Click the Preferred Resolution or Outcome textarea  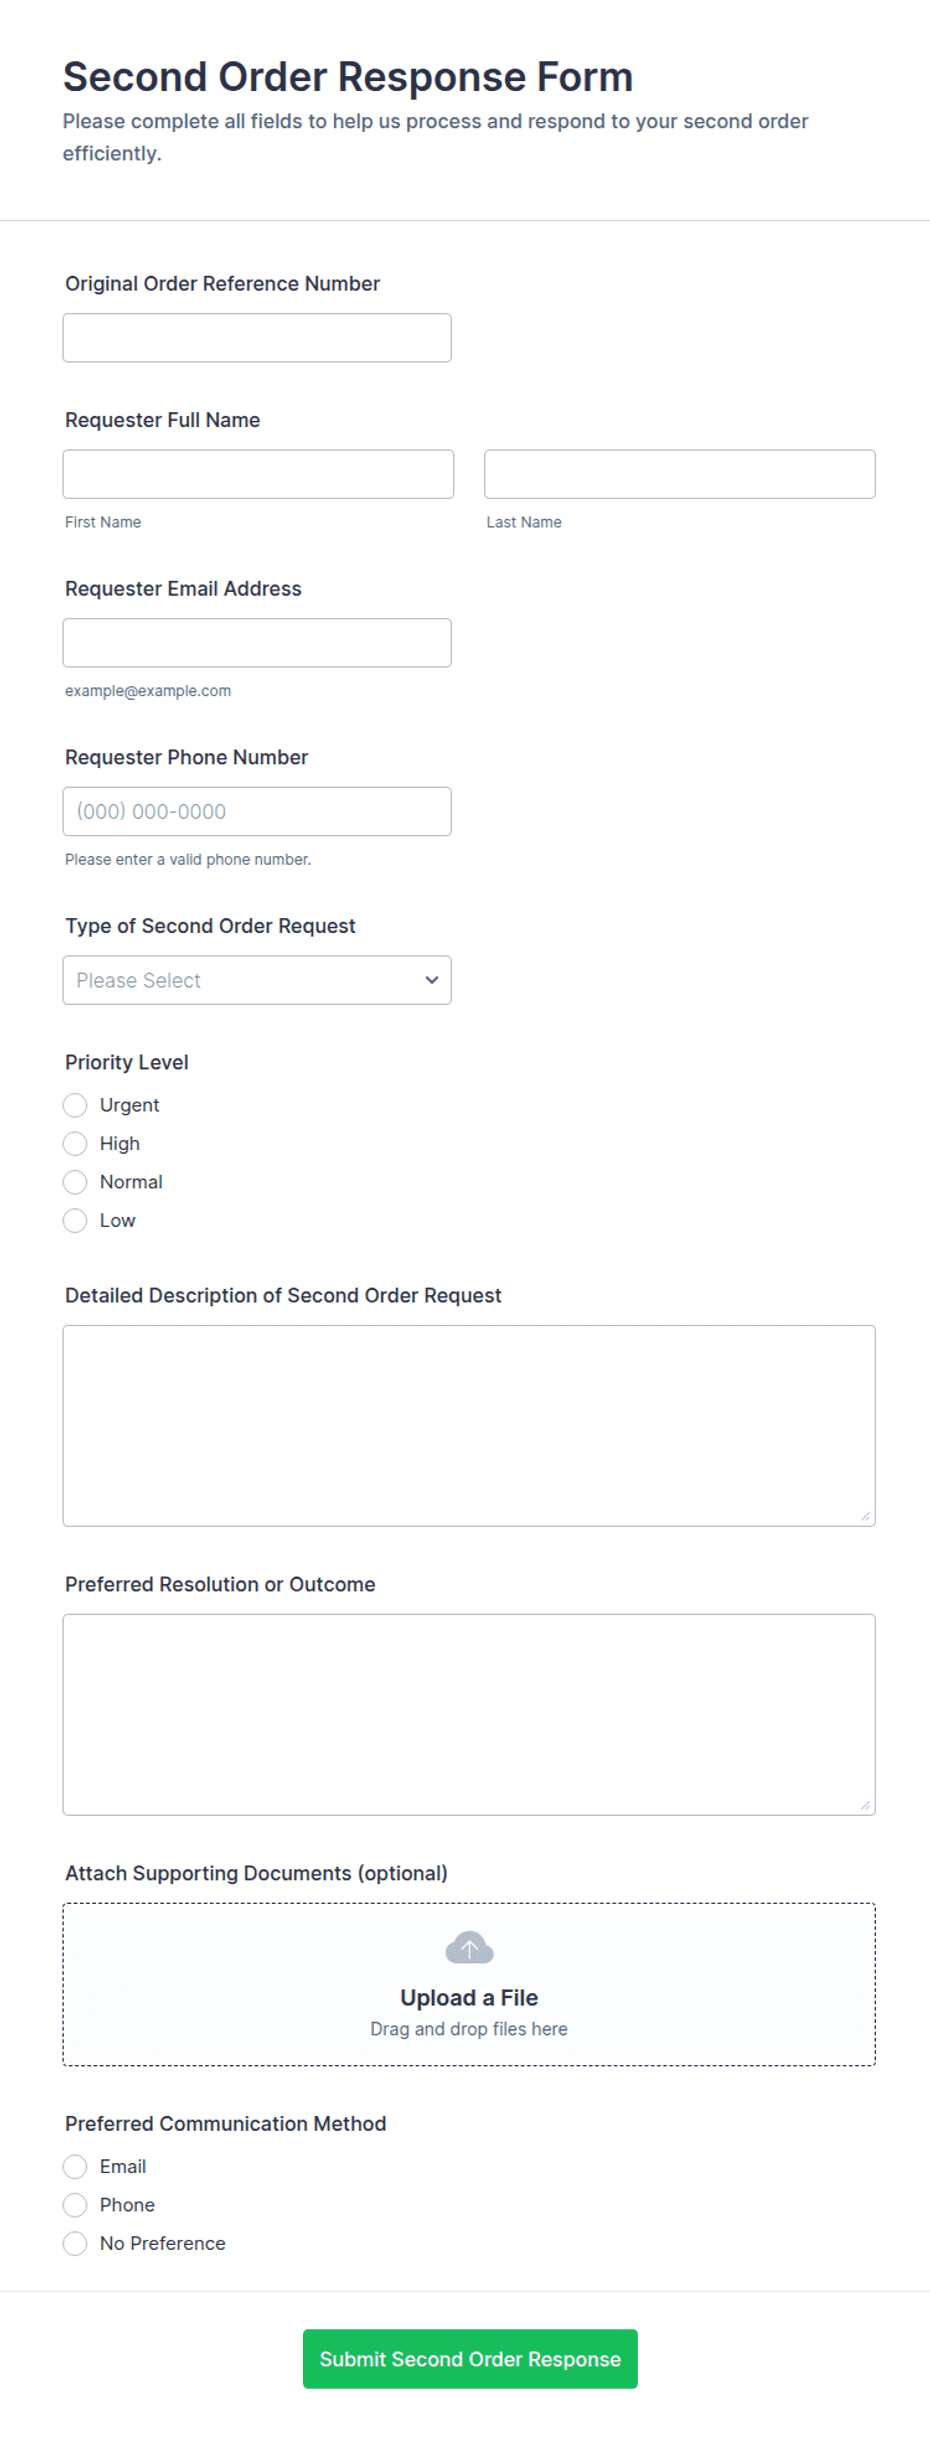[469, 1714]
